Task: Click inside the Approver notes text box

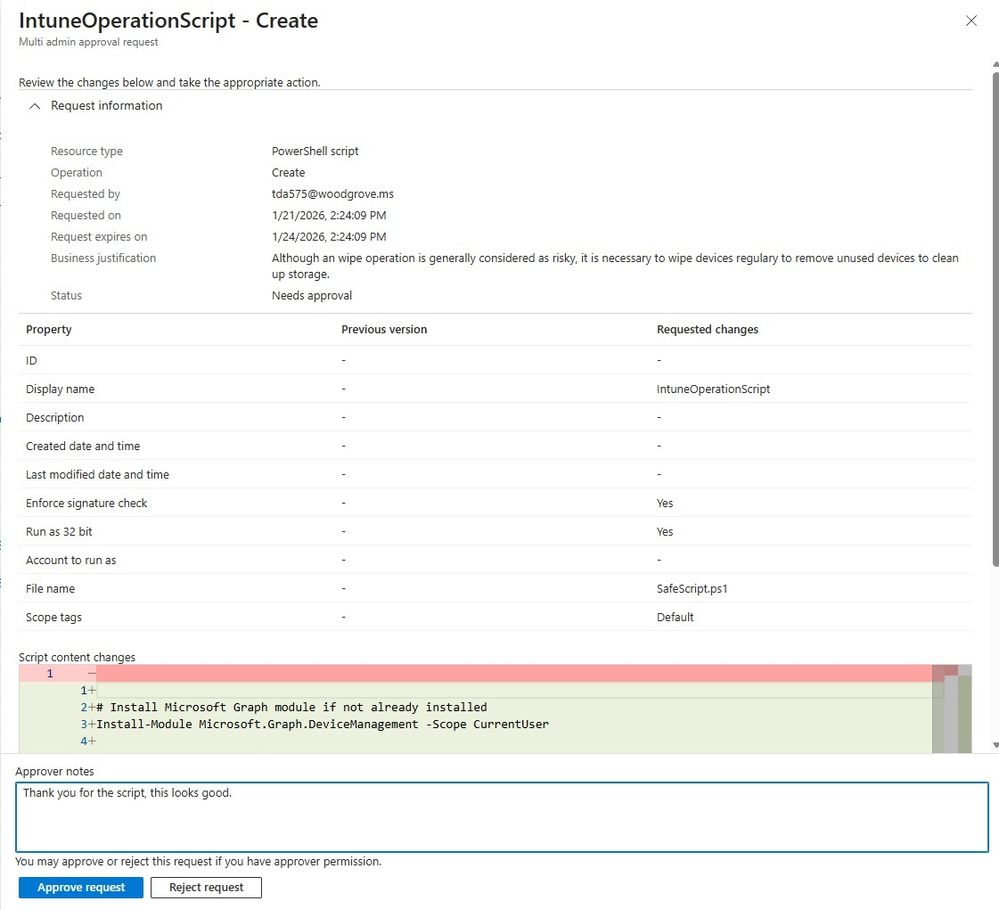Action: 501,817
